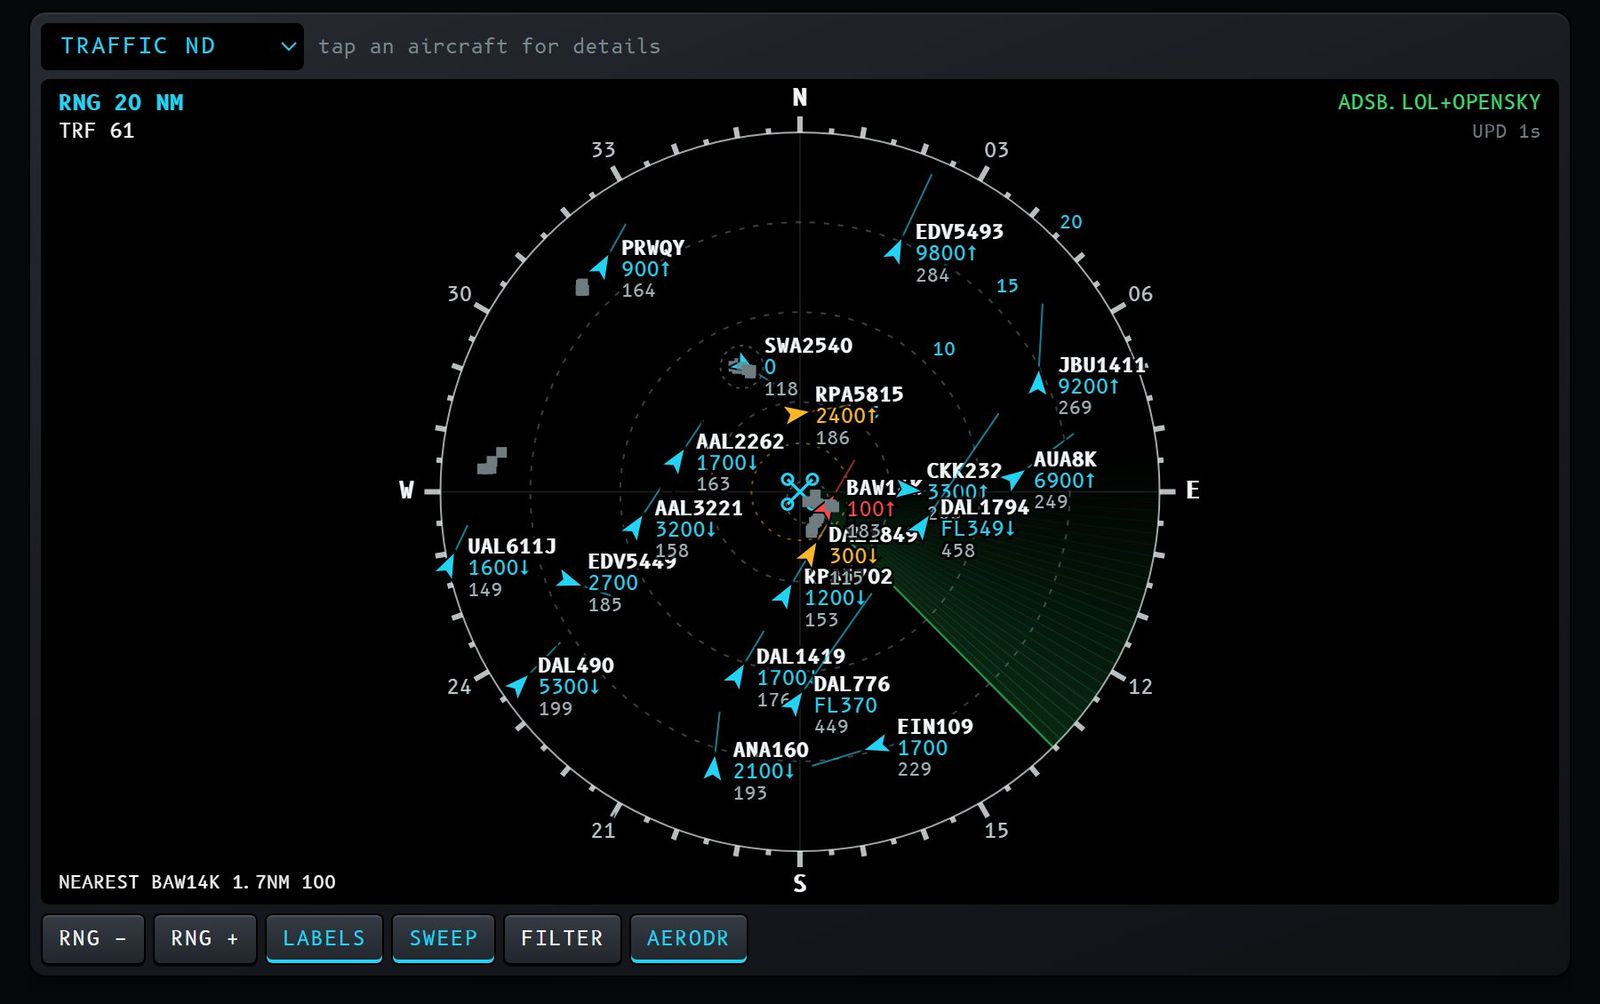Click the ADSB.LOL+OPENSKY source label
This screenshot has width=1600, height=1004.
[1439, 102]
